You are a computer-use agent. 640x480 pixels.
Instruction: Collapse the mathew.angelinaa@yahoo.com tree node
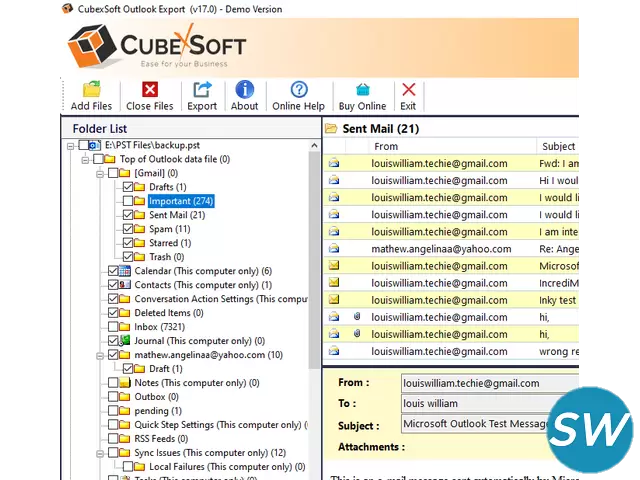[x=100, y=355]
